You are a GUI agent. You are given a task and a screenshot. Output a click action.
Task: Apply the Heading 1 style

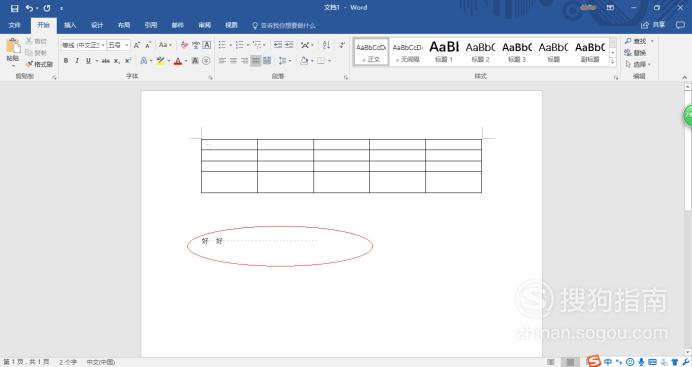[x=444, y=52]
